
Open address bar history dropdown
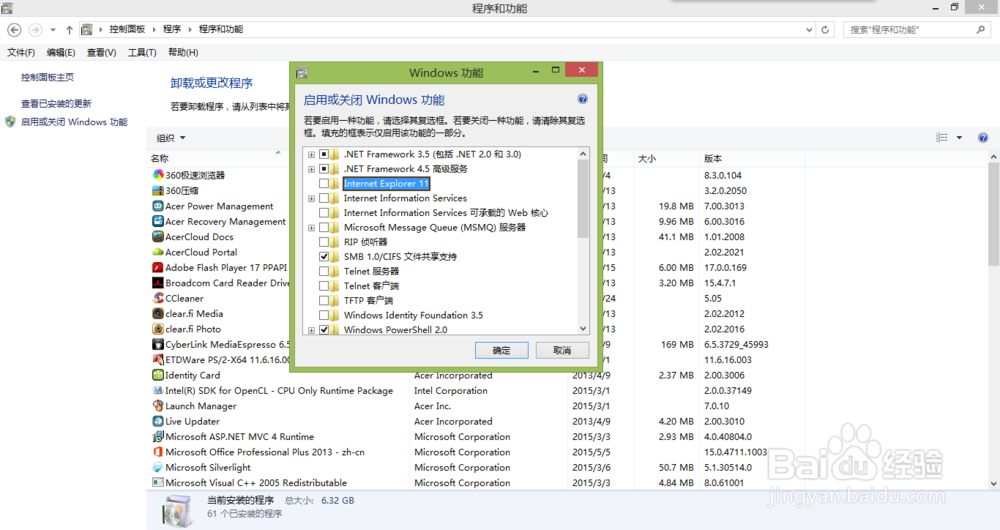[809, 29]
